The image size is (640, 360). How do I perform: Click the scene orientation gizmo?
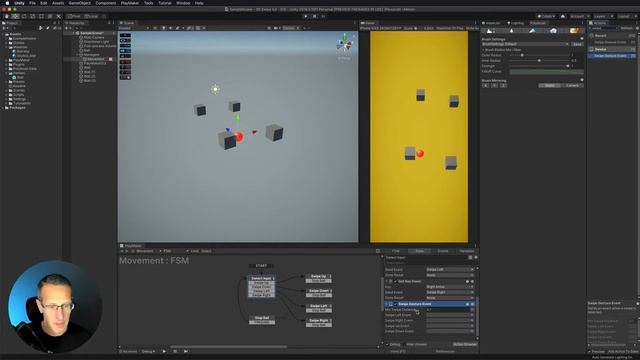[x=344, y=44]
